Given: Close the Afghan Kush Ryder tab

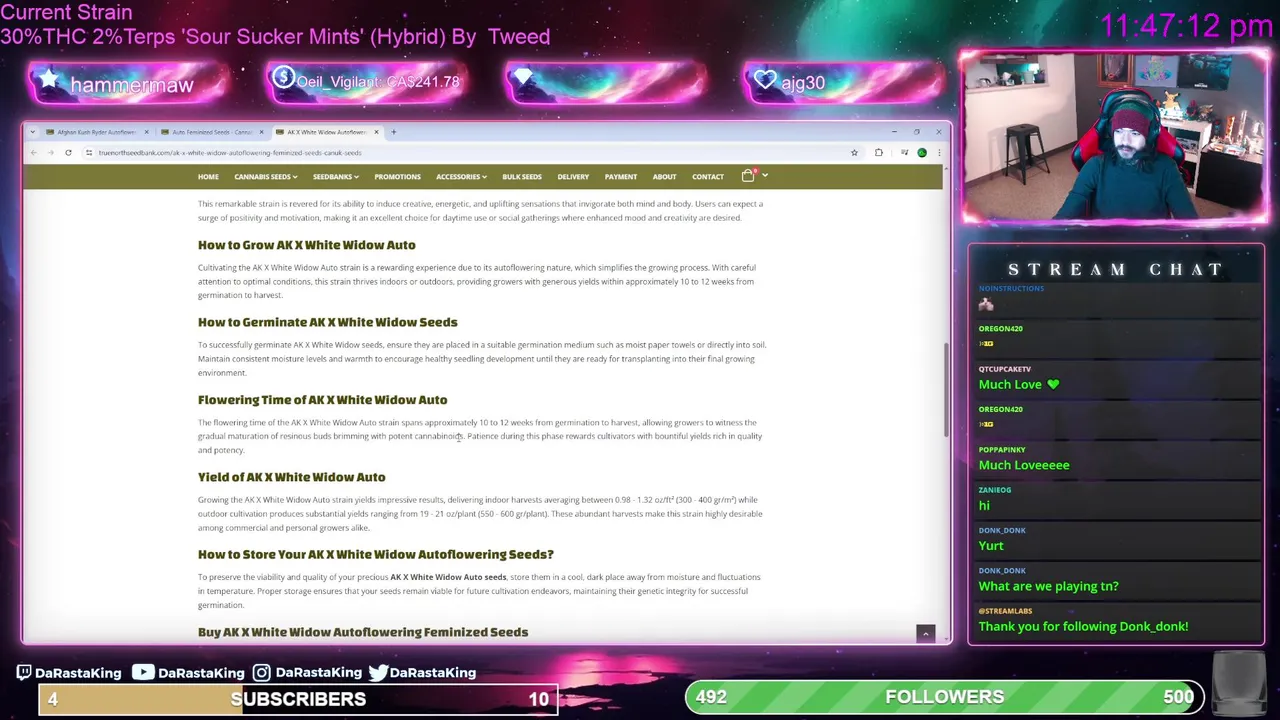Looking at the screenshot, I should pyautogui.click(x=146, y=132).
